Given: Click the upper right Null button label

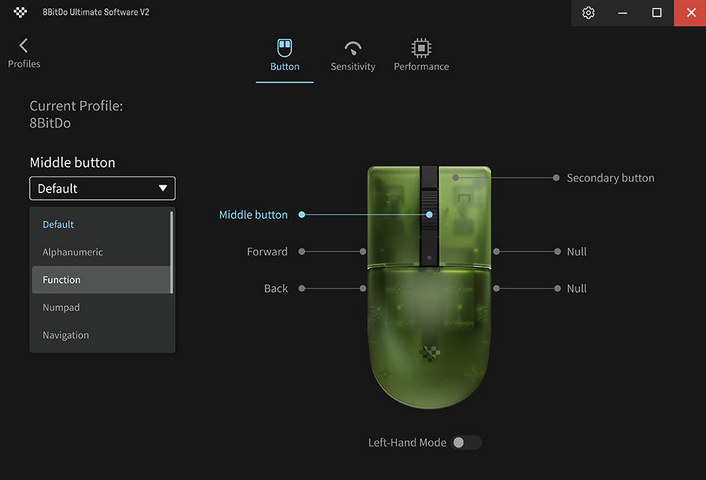Looking at the screenshot, I should [576, 252].
